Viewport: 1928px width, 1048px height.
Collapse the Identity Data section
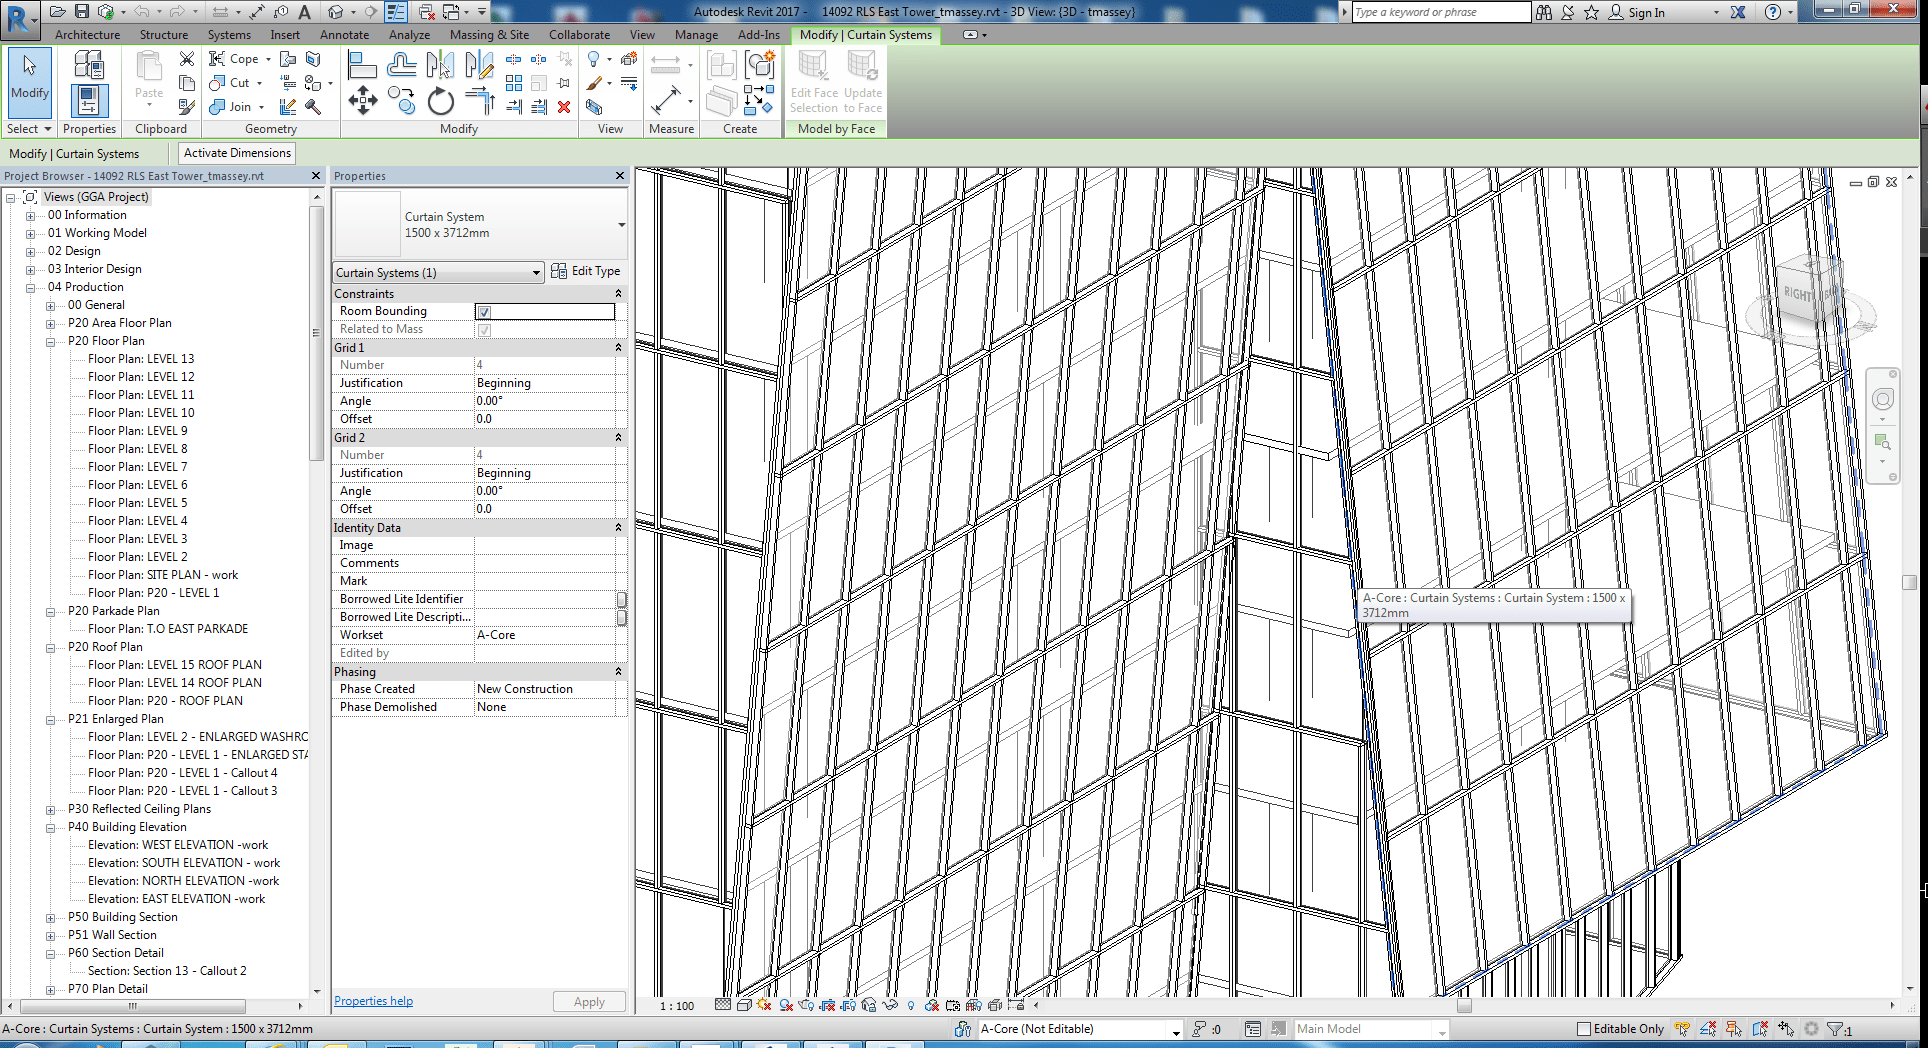[x=618, y=527]
